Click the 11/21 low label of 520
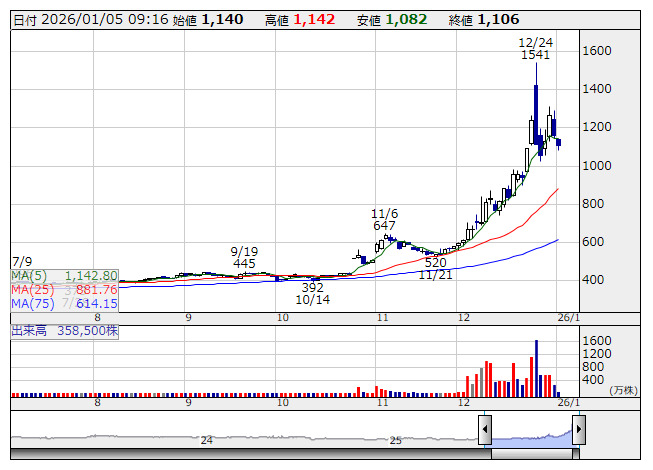Screen dimensions: 653x470 pos(435,268)
